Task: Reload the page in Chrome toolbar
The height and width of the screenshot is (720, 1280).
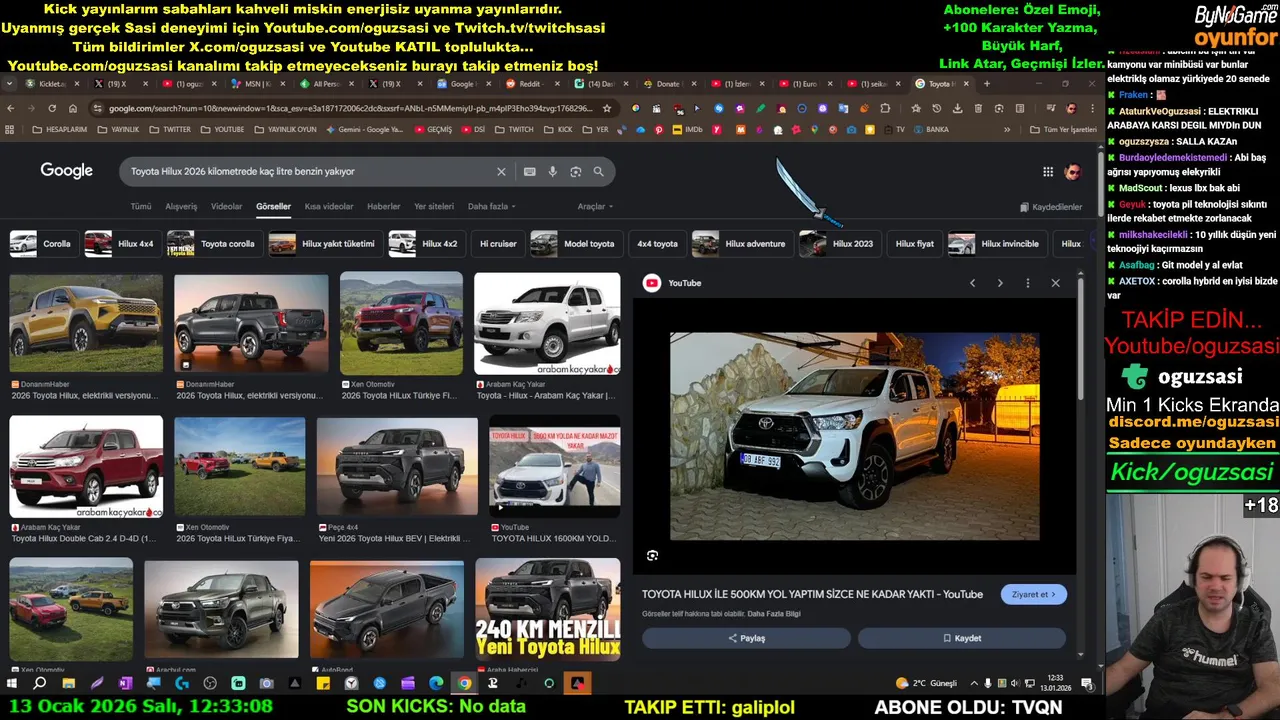Action: click(x=52, y=108)
